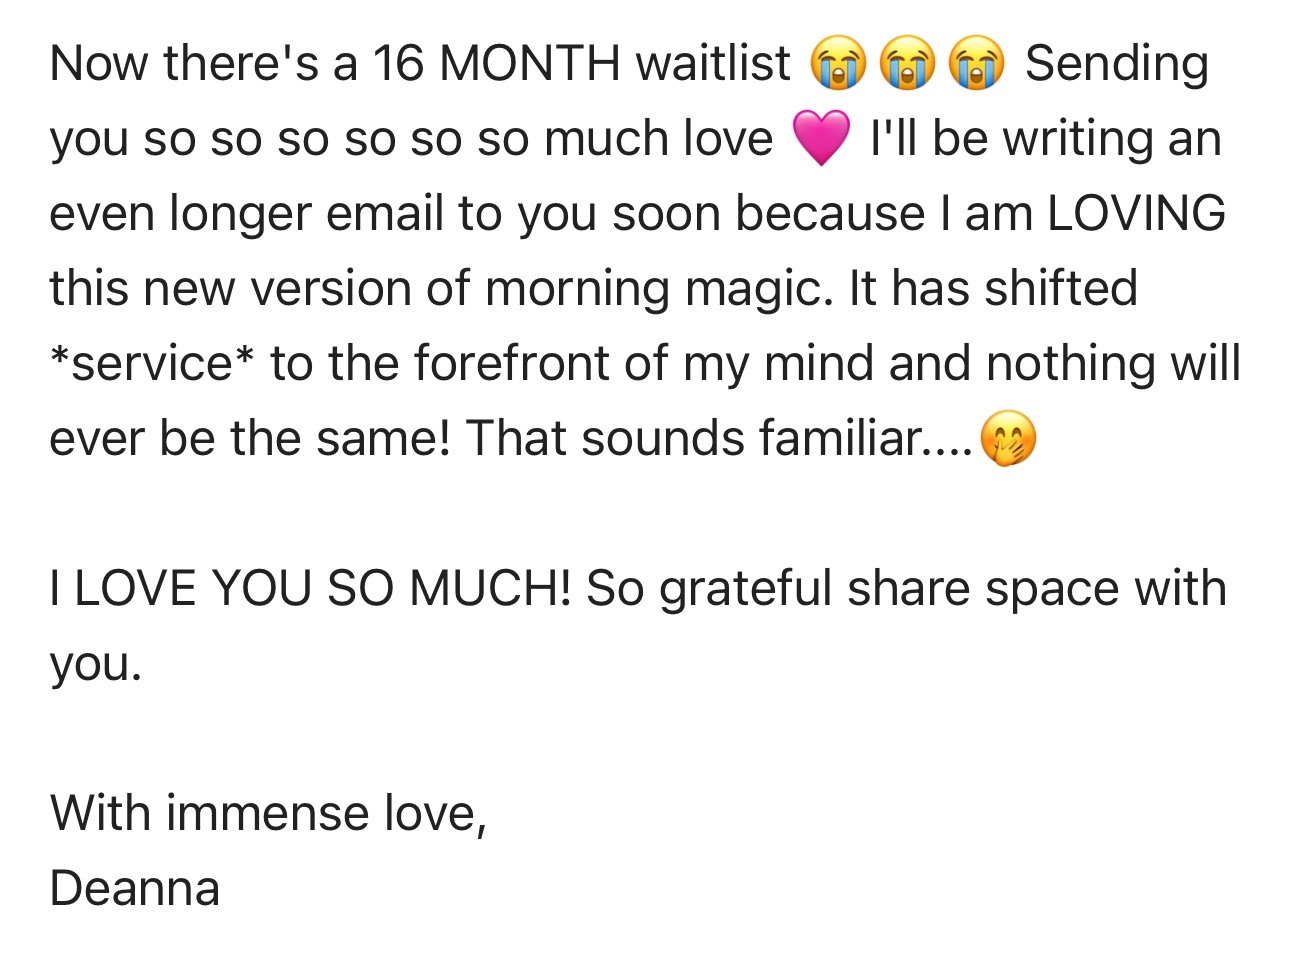
Task: Click the middle crying face emoji
Action: (907, 63)
